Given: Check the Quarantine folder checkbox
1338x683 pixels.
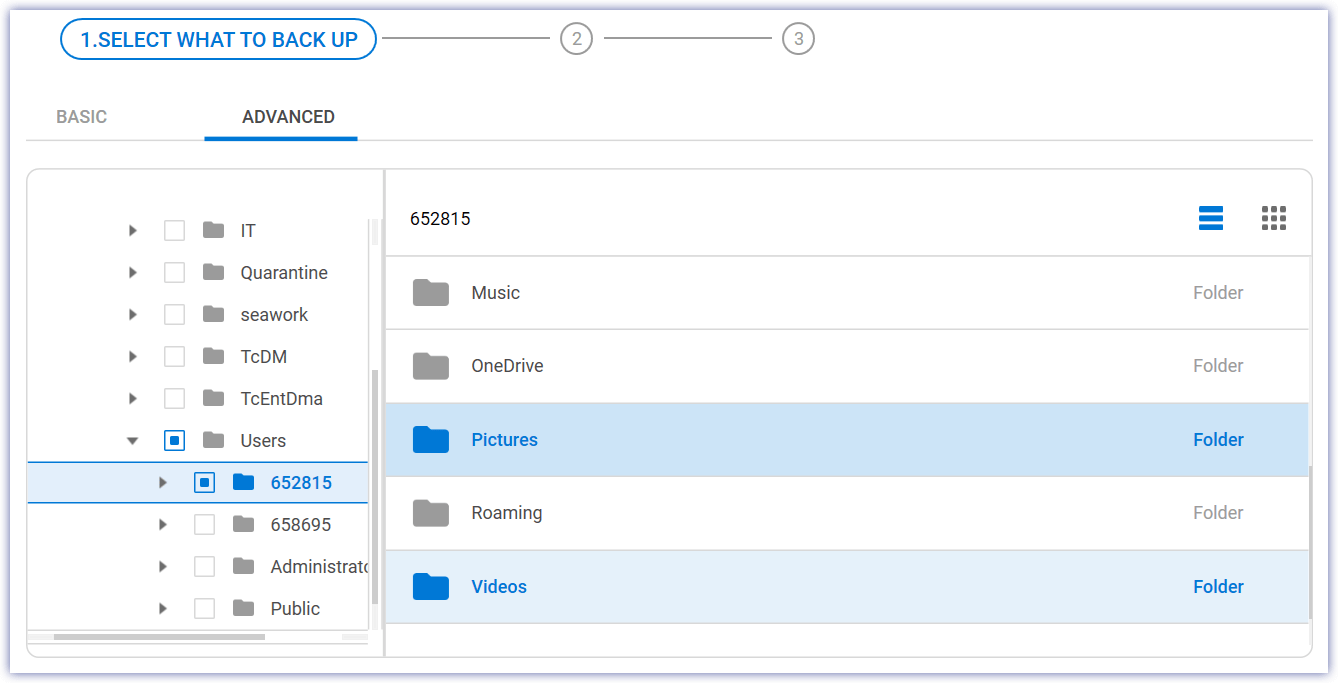Looking at the screenshot, I should (174, 272).
